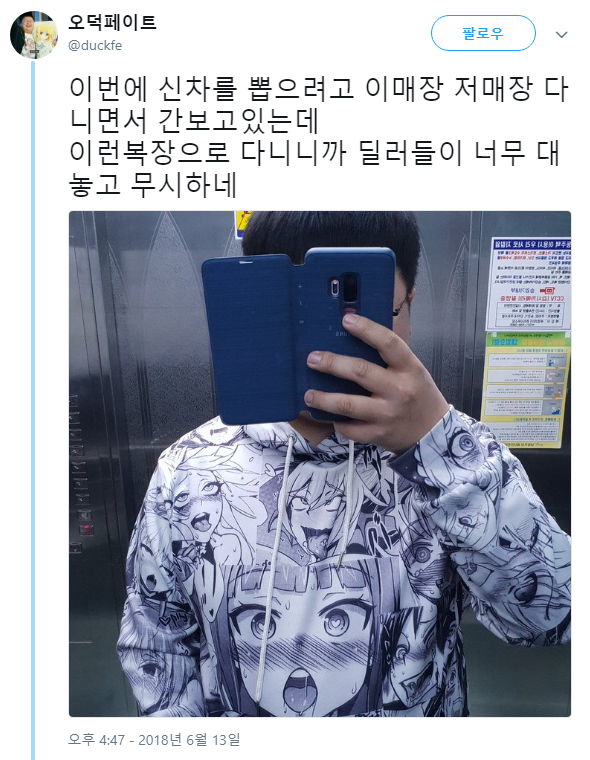This screenshot has width=590, height=760.
Task: Click the tweet line starting 이런복장으로
Action: click(315, 153)
